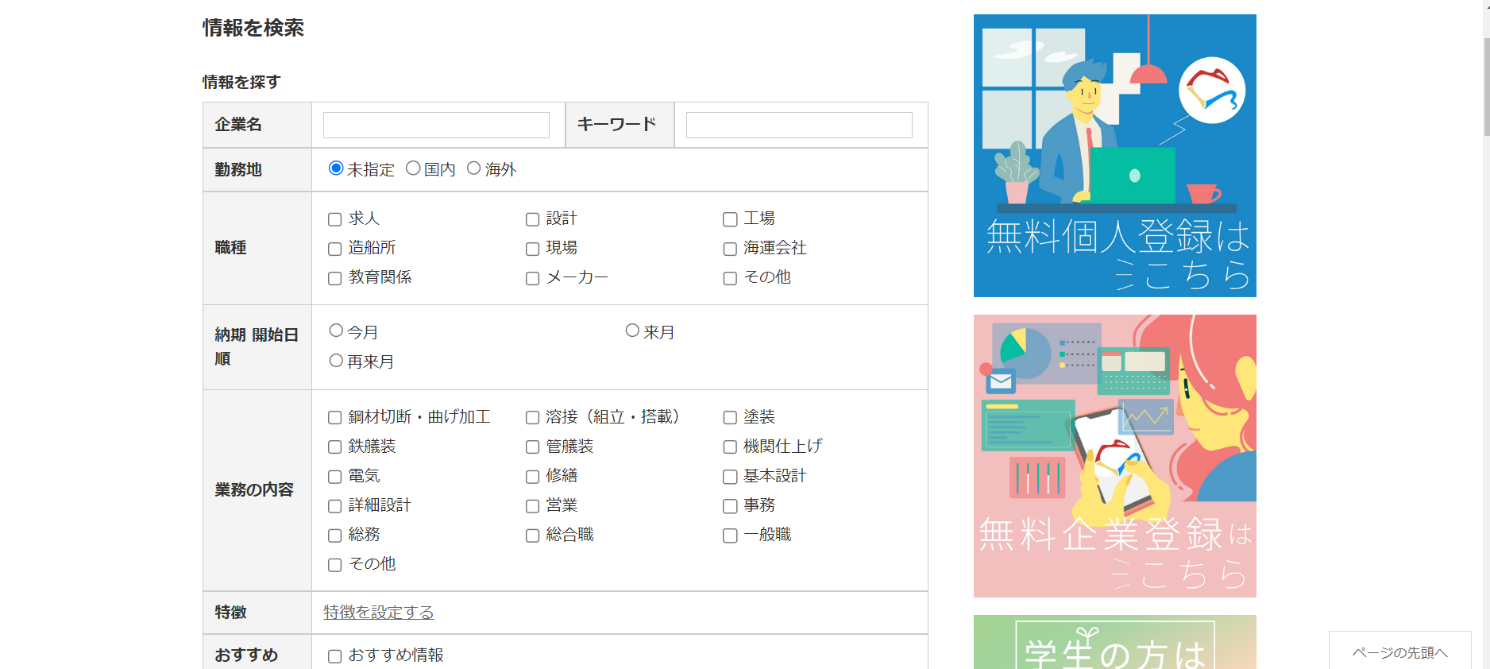Check 溶接（組立・搭載） checkbox
This screenshot has height=669, width=1490.
(x=533, y=418)
